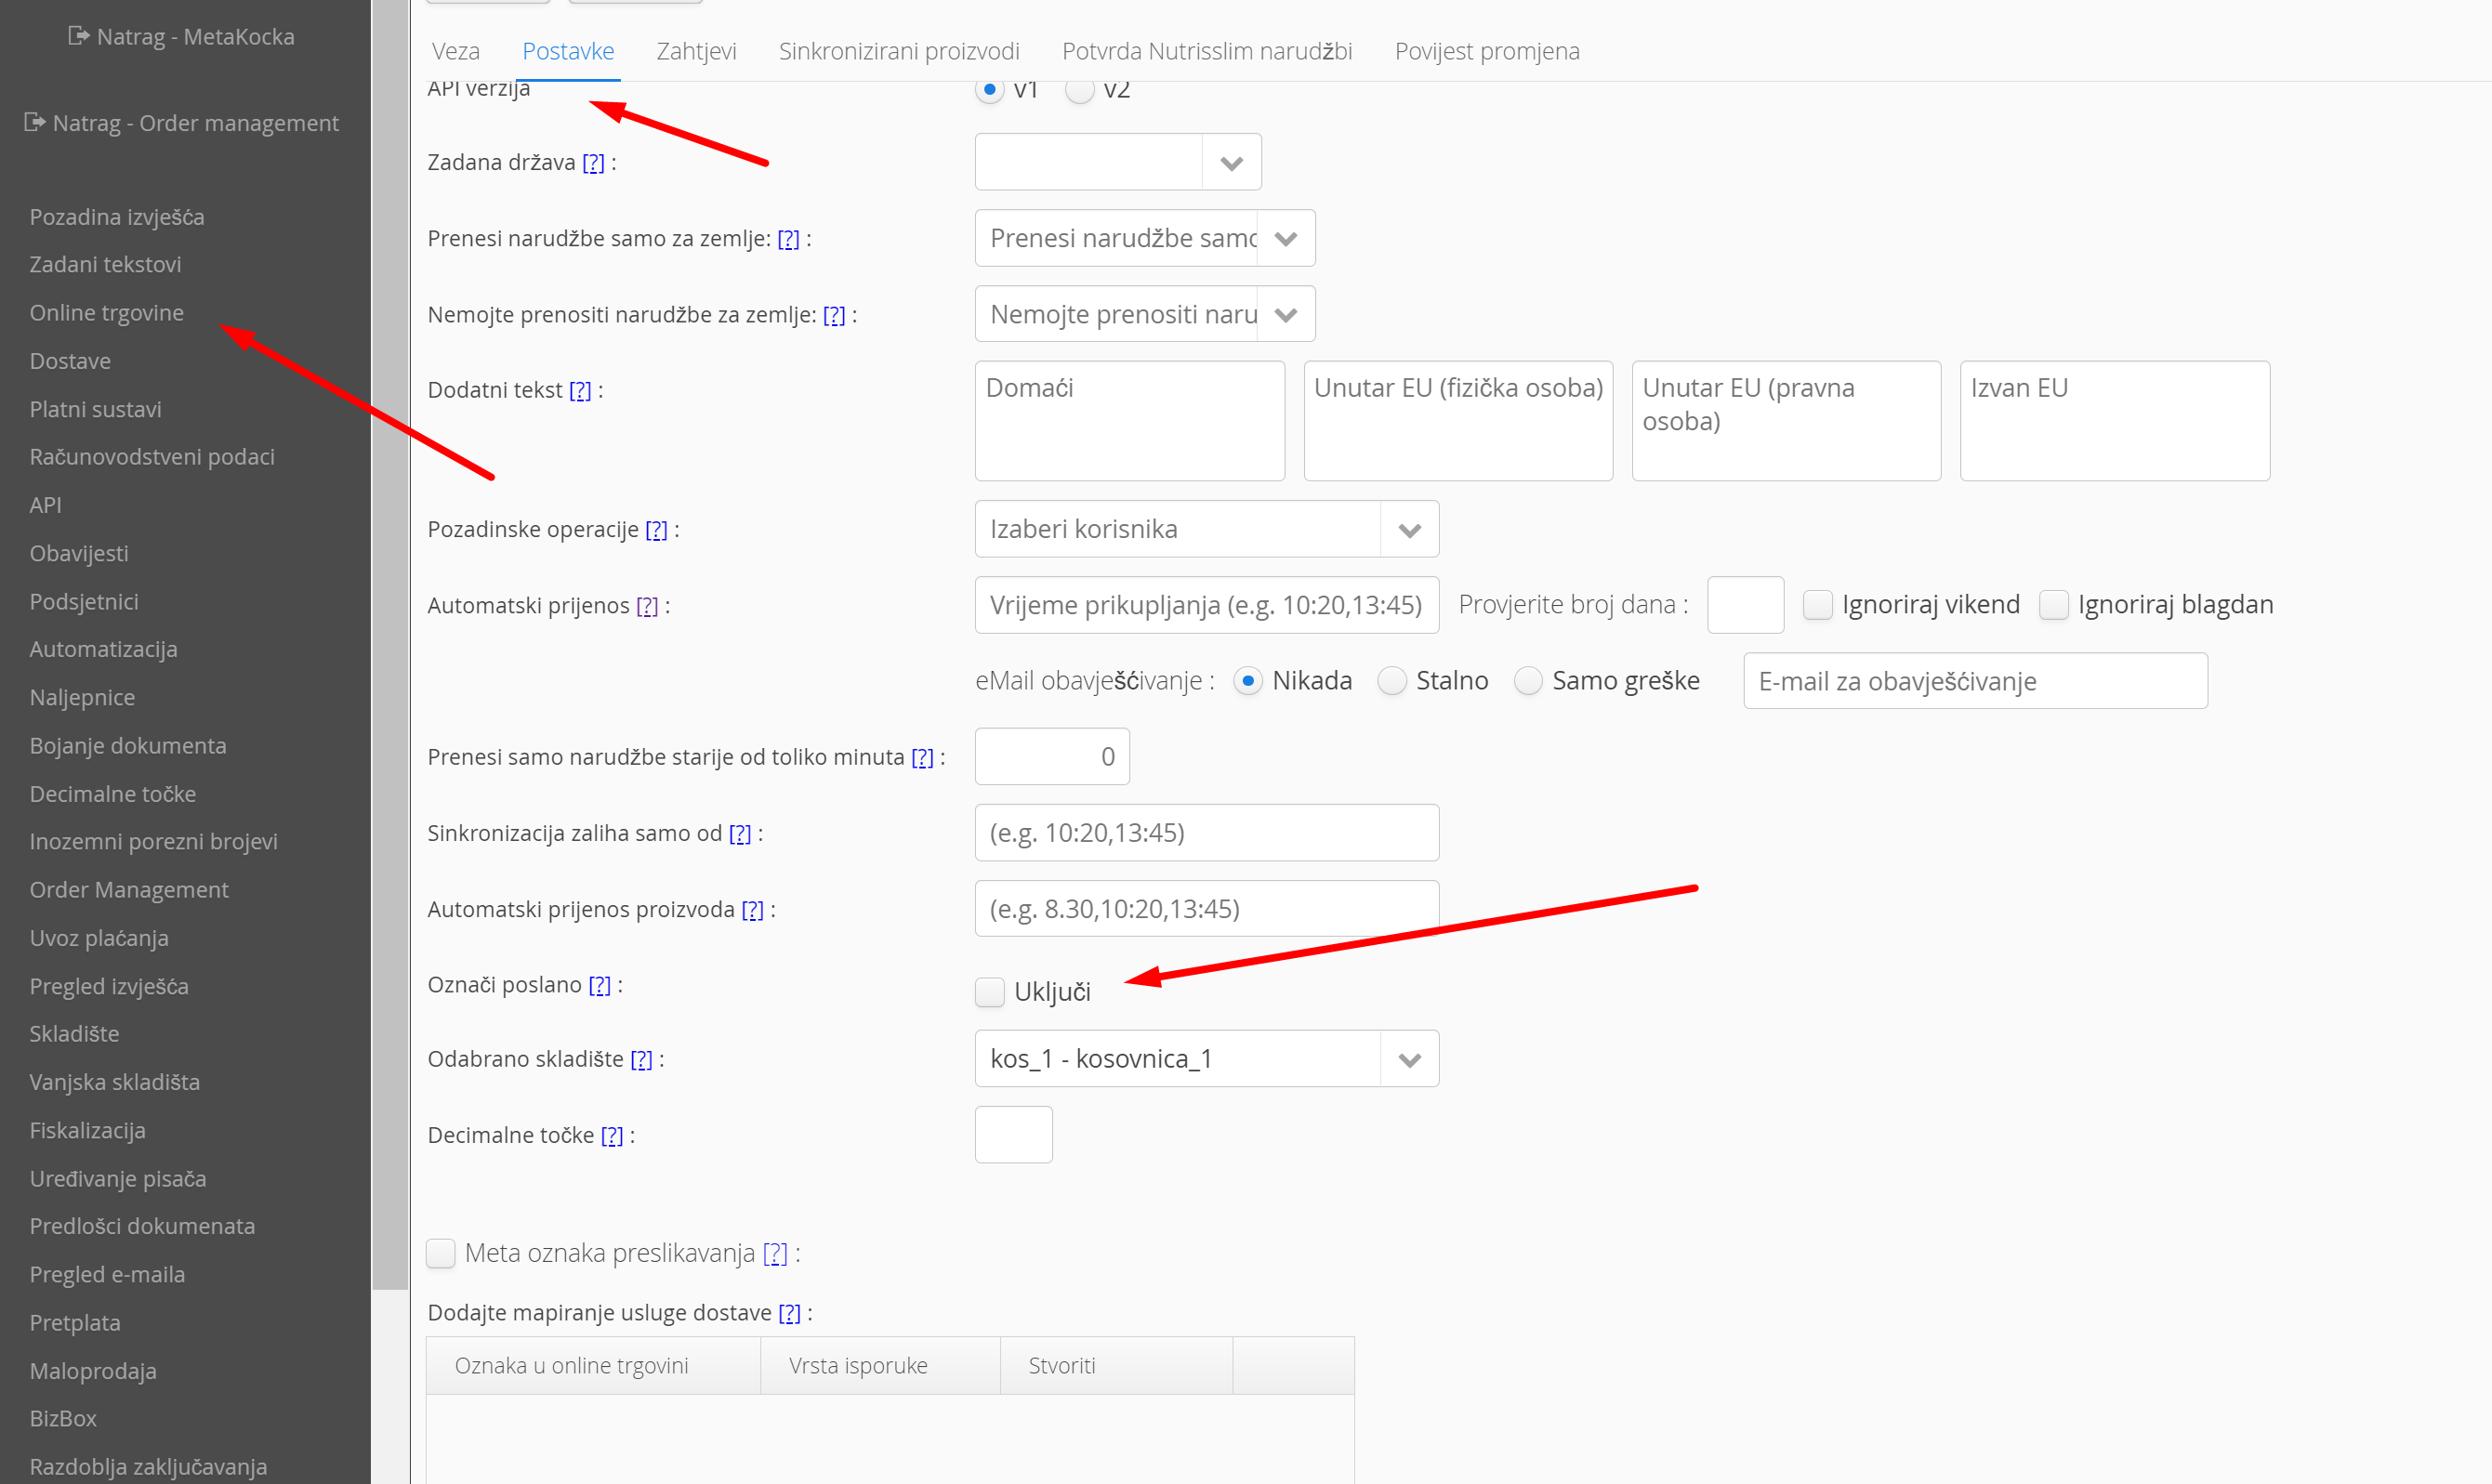Viewport: 2492px width, 1484px height.
Task: Click the E-mail za obavješćivanje input field
Action: (1974, 681)
